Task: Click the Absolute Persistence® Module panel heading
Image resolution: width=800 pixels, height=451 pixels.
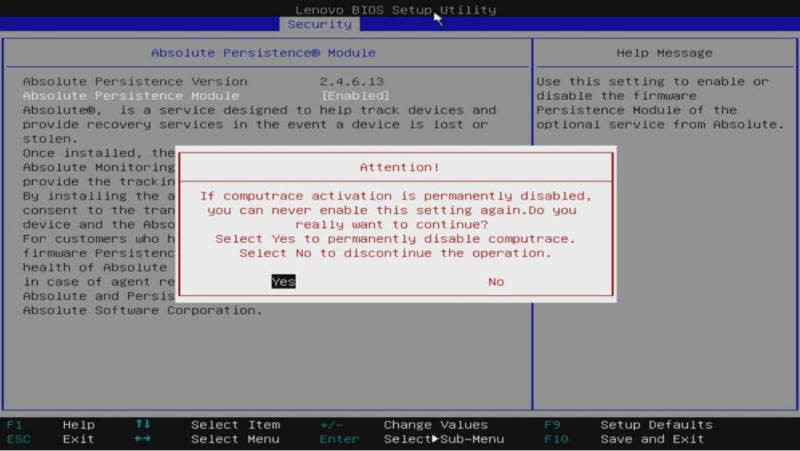Action: 263,53
